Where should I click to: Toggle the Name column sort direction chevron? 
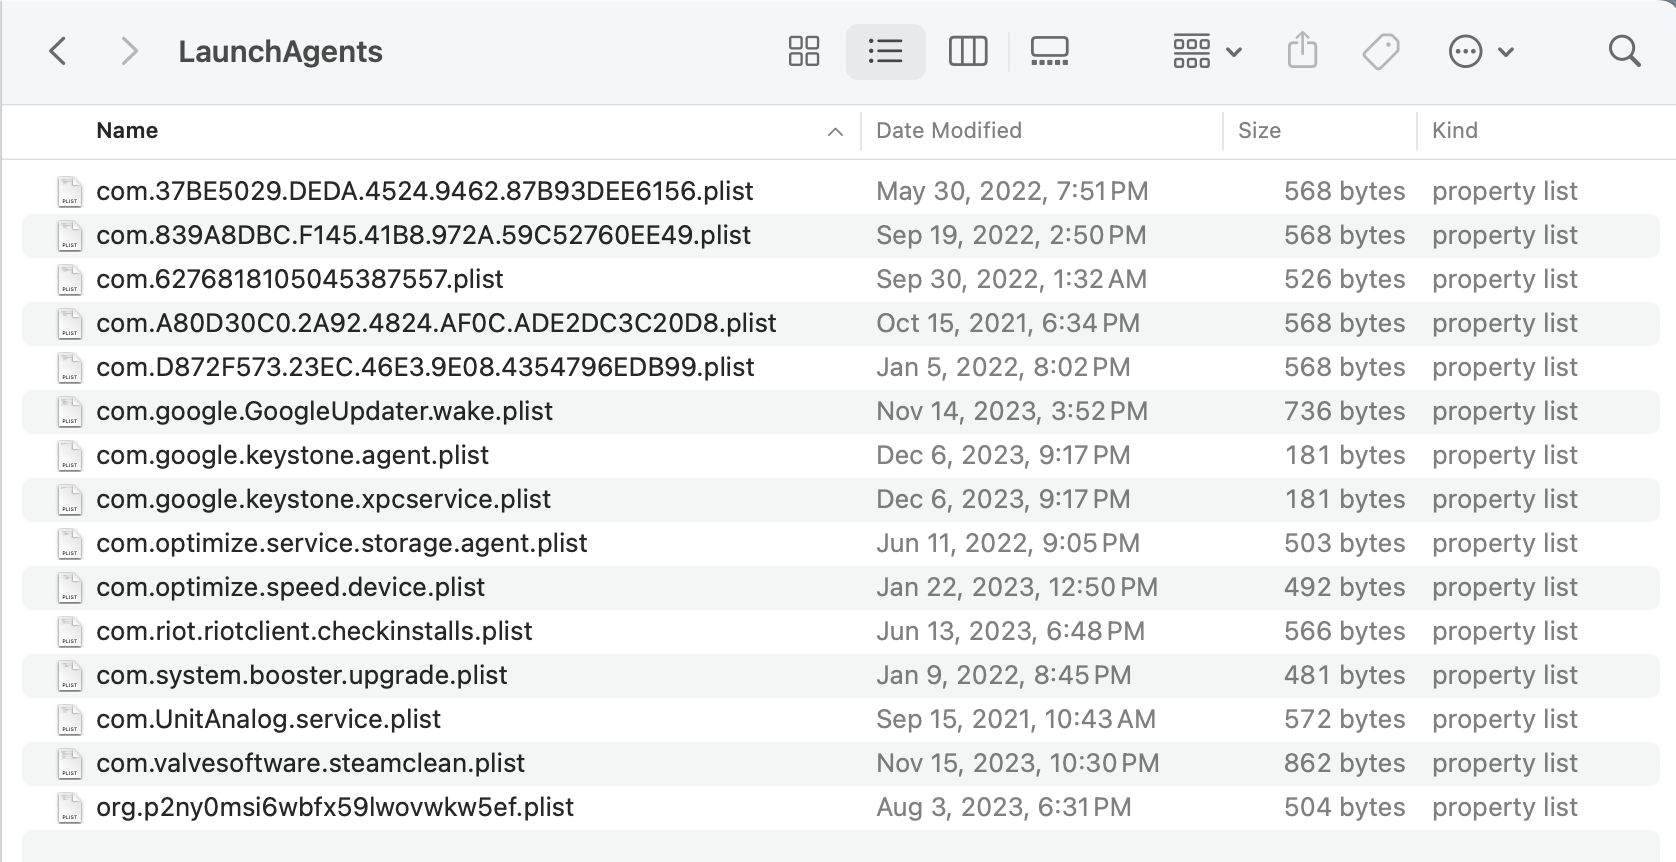(x=836, y=131)
